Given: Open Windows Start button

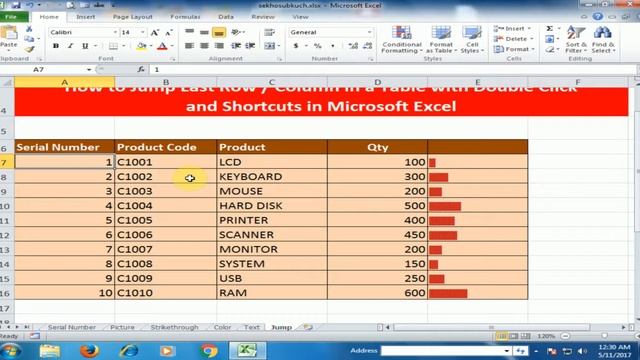Looking at the screenshot, I should pos(11,351).
